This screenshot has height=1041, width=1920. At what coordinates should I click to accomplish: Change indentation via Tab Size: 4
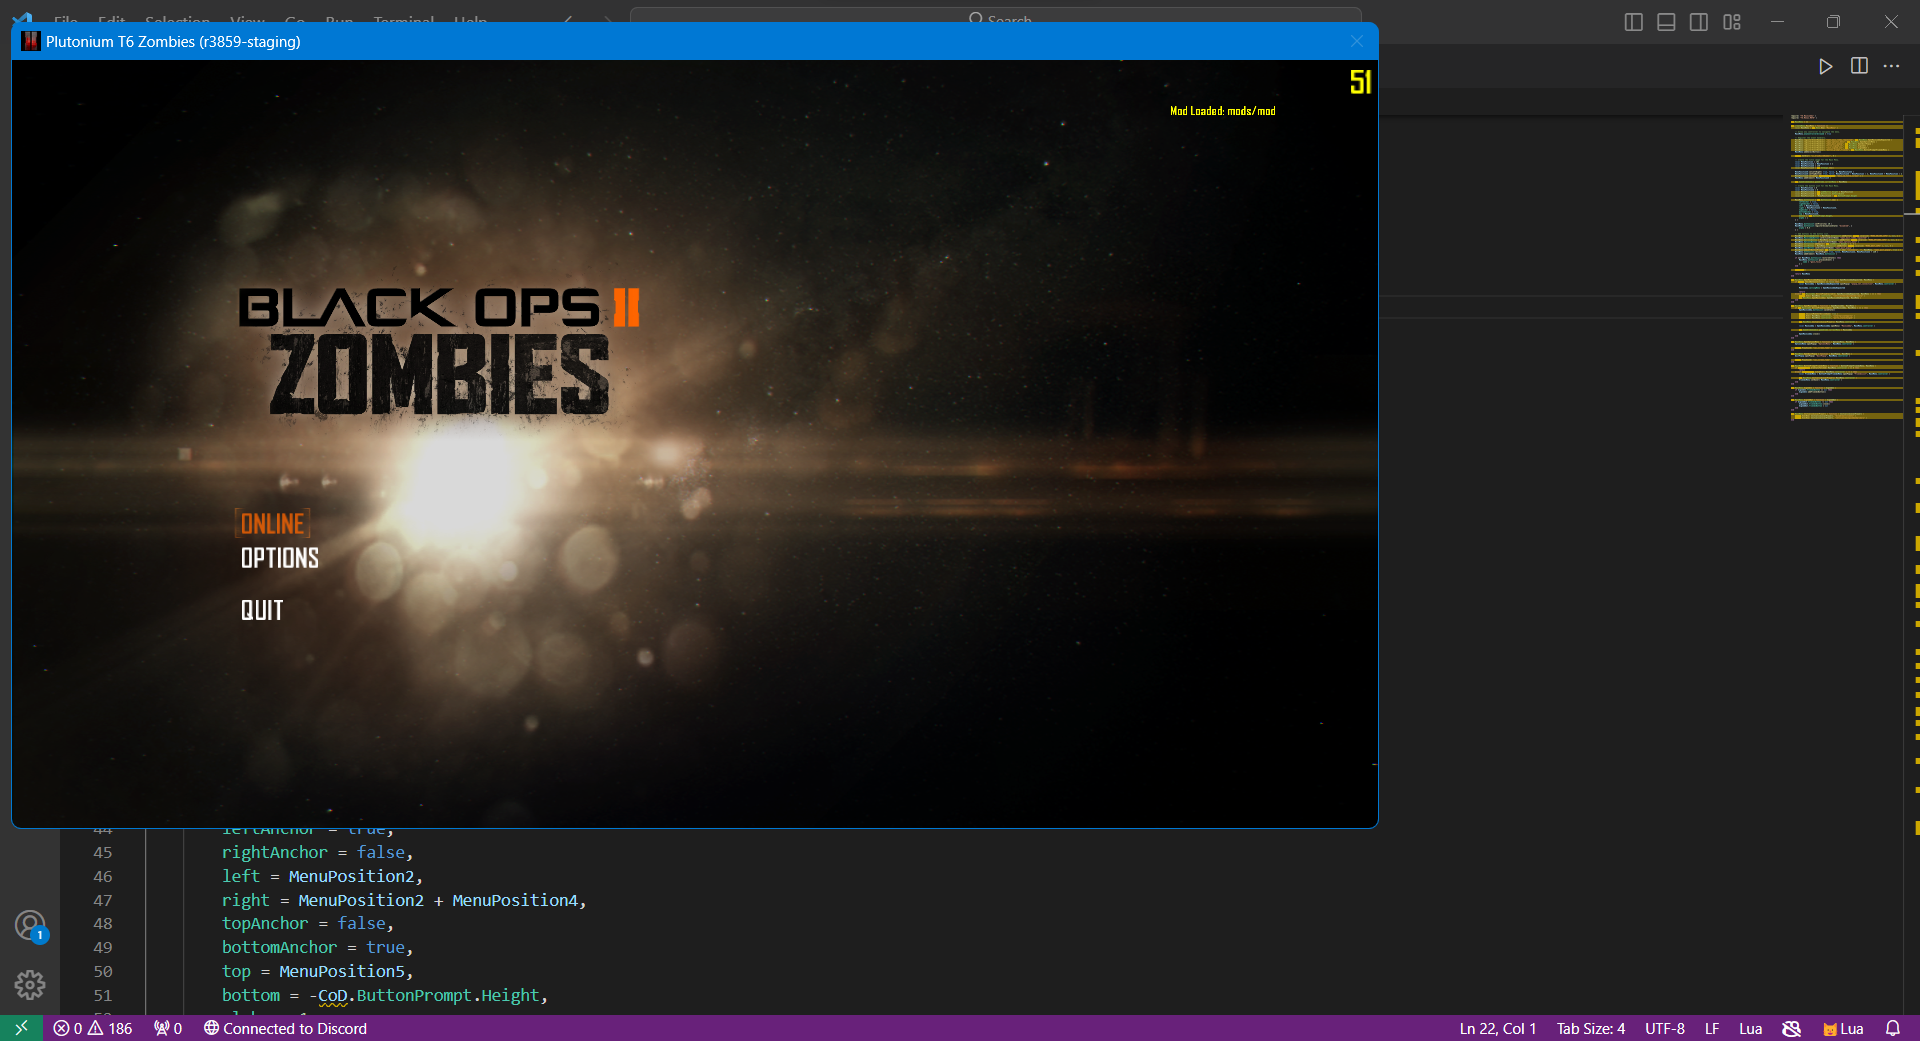pos(1590,1028)
